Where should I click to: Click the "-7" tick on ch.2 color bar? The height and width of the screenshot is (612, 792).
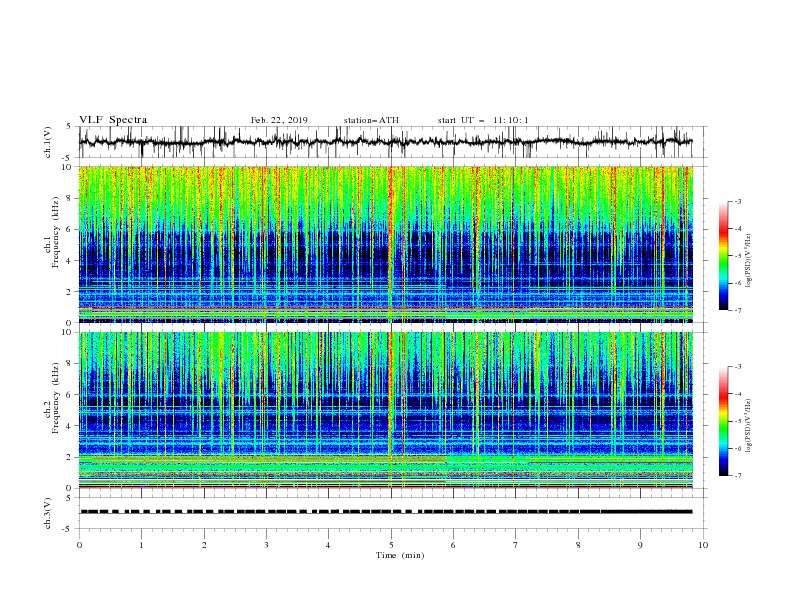tap(738, 476)
